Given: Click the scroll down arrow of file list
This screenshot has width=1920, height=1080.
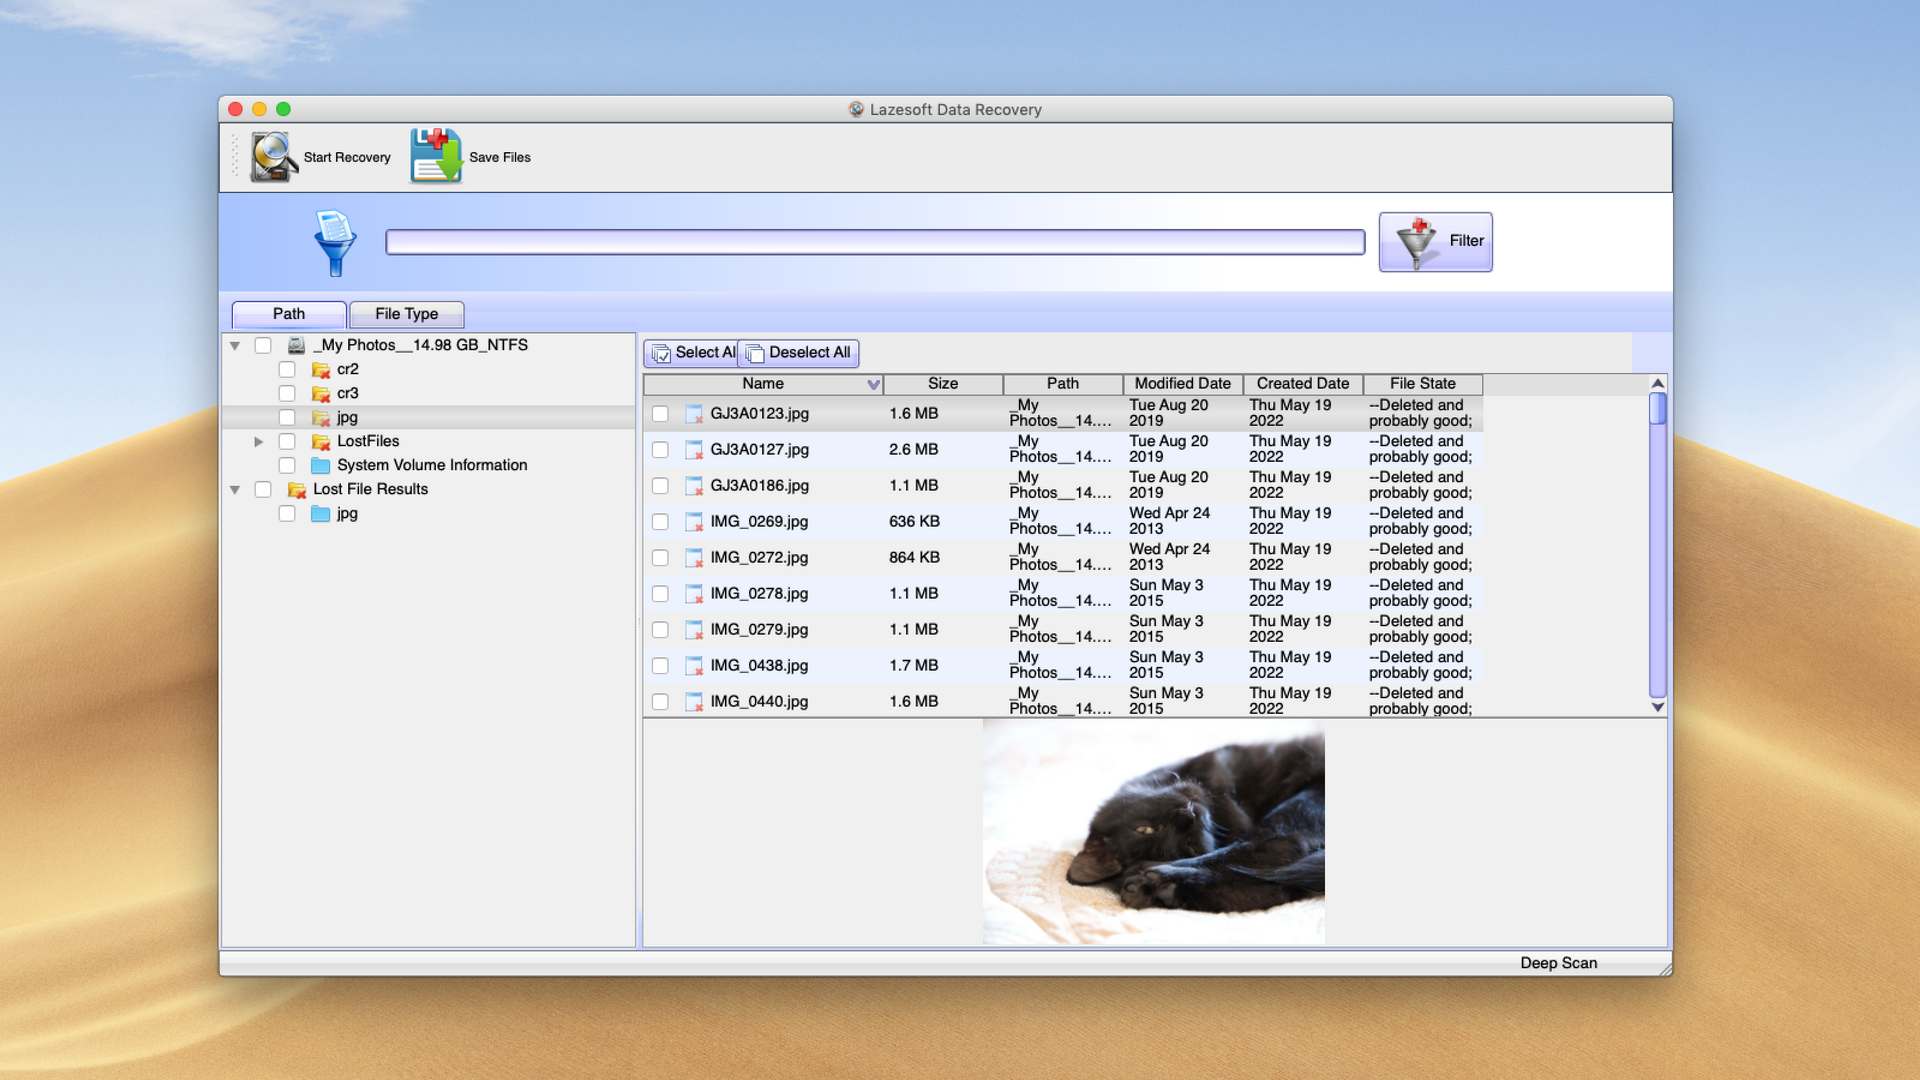Looking at the screenshot, I should tap(1657, 707).
